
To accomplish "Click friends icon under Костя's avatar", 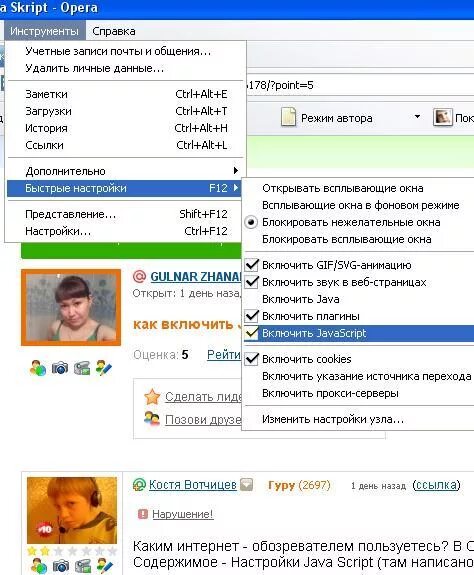I will coord(38,565).
